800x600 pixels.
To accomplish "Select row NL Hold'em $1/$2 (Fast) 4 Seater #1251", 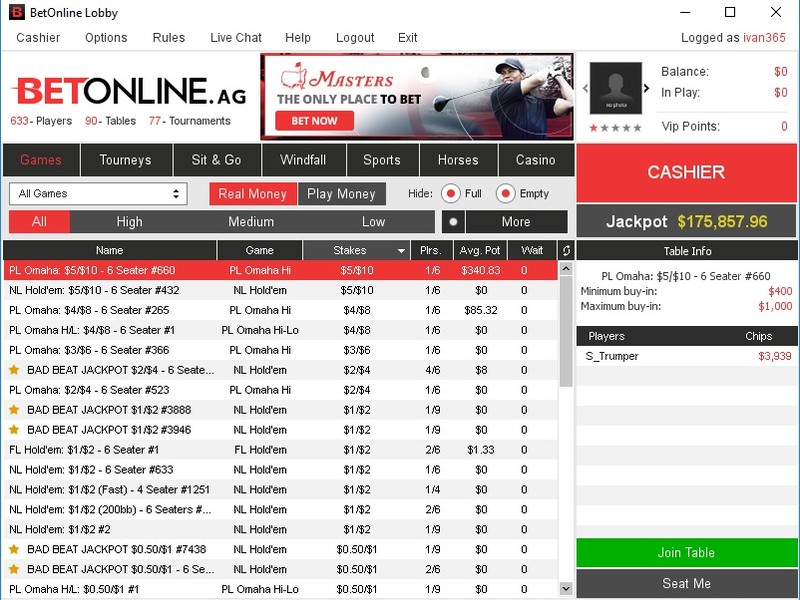I will click(x=281, y=489).
